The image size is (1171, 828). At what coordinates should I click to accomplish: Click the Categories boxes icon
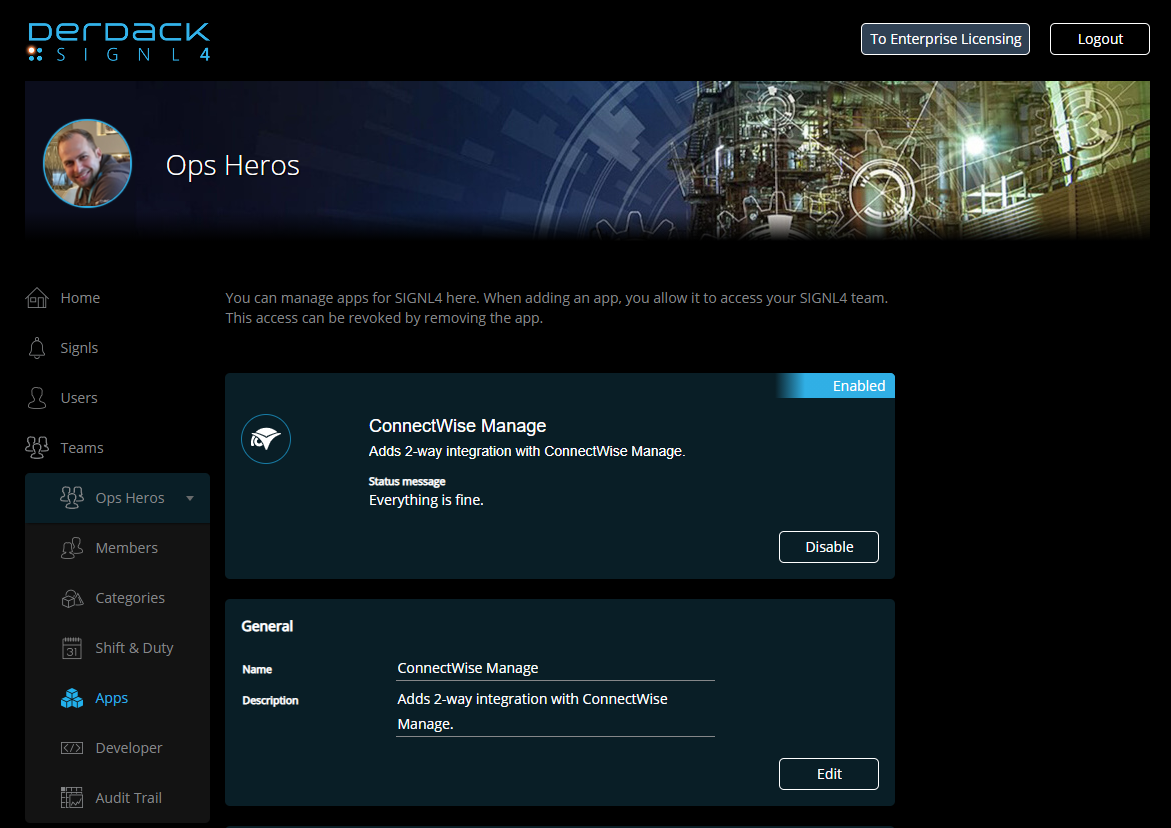(72, 598)
